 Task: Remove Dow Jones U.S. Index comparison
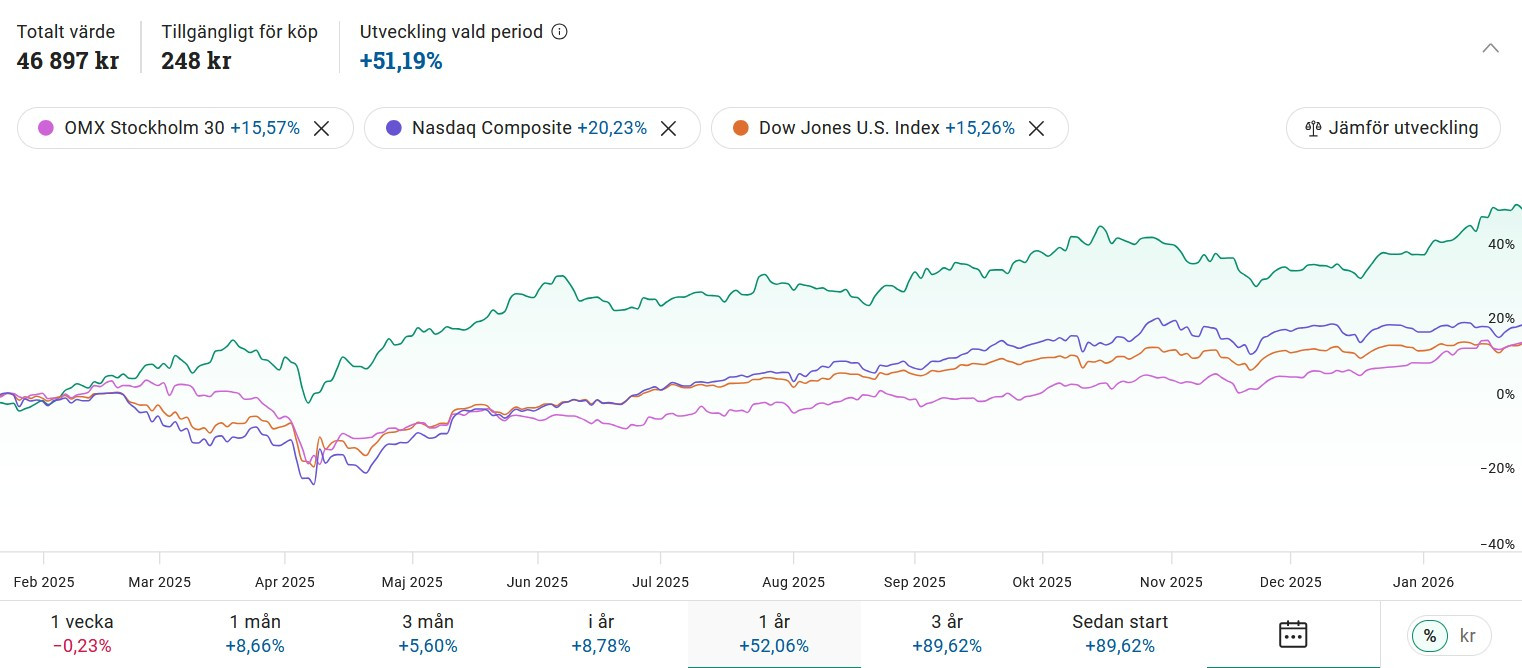1037,128
